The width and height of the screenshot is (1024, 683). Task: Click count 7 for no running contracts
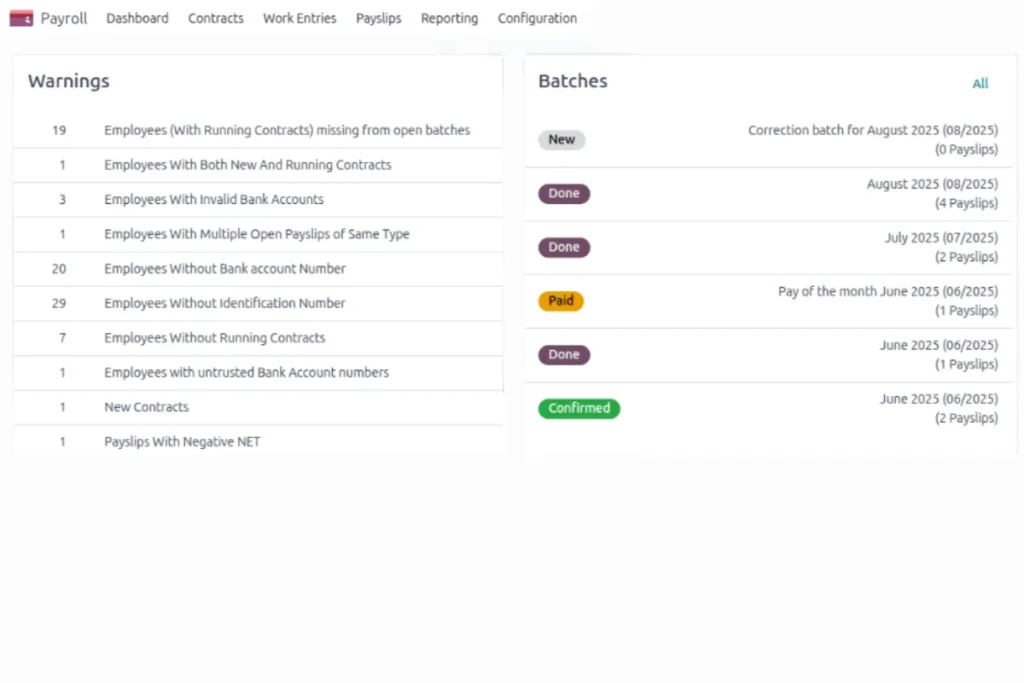(x=63, y=338)
